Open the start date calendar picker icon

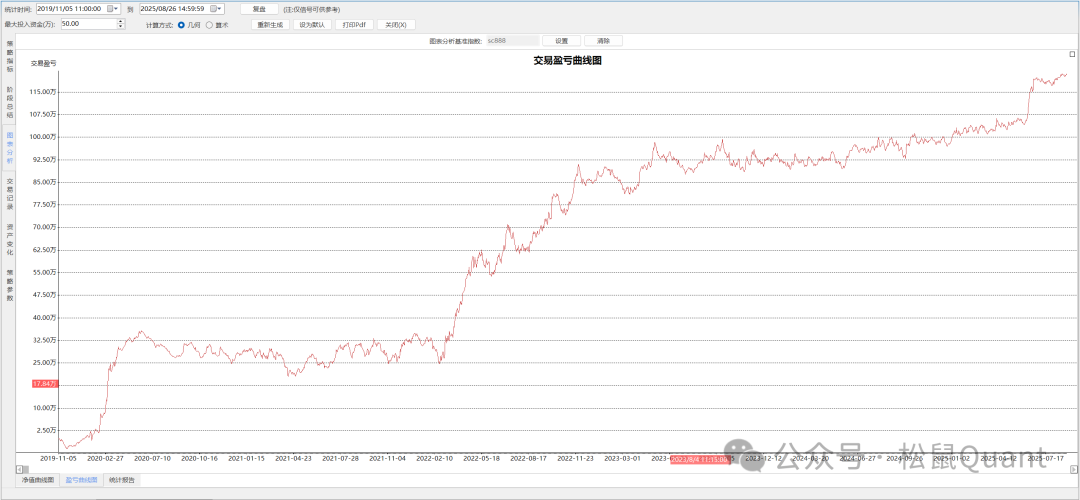click(110, 9)
